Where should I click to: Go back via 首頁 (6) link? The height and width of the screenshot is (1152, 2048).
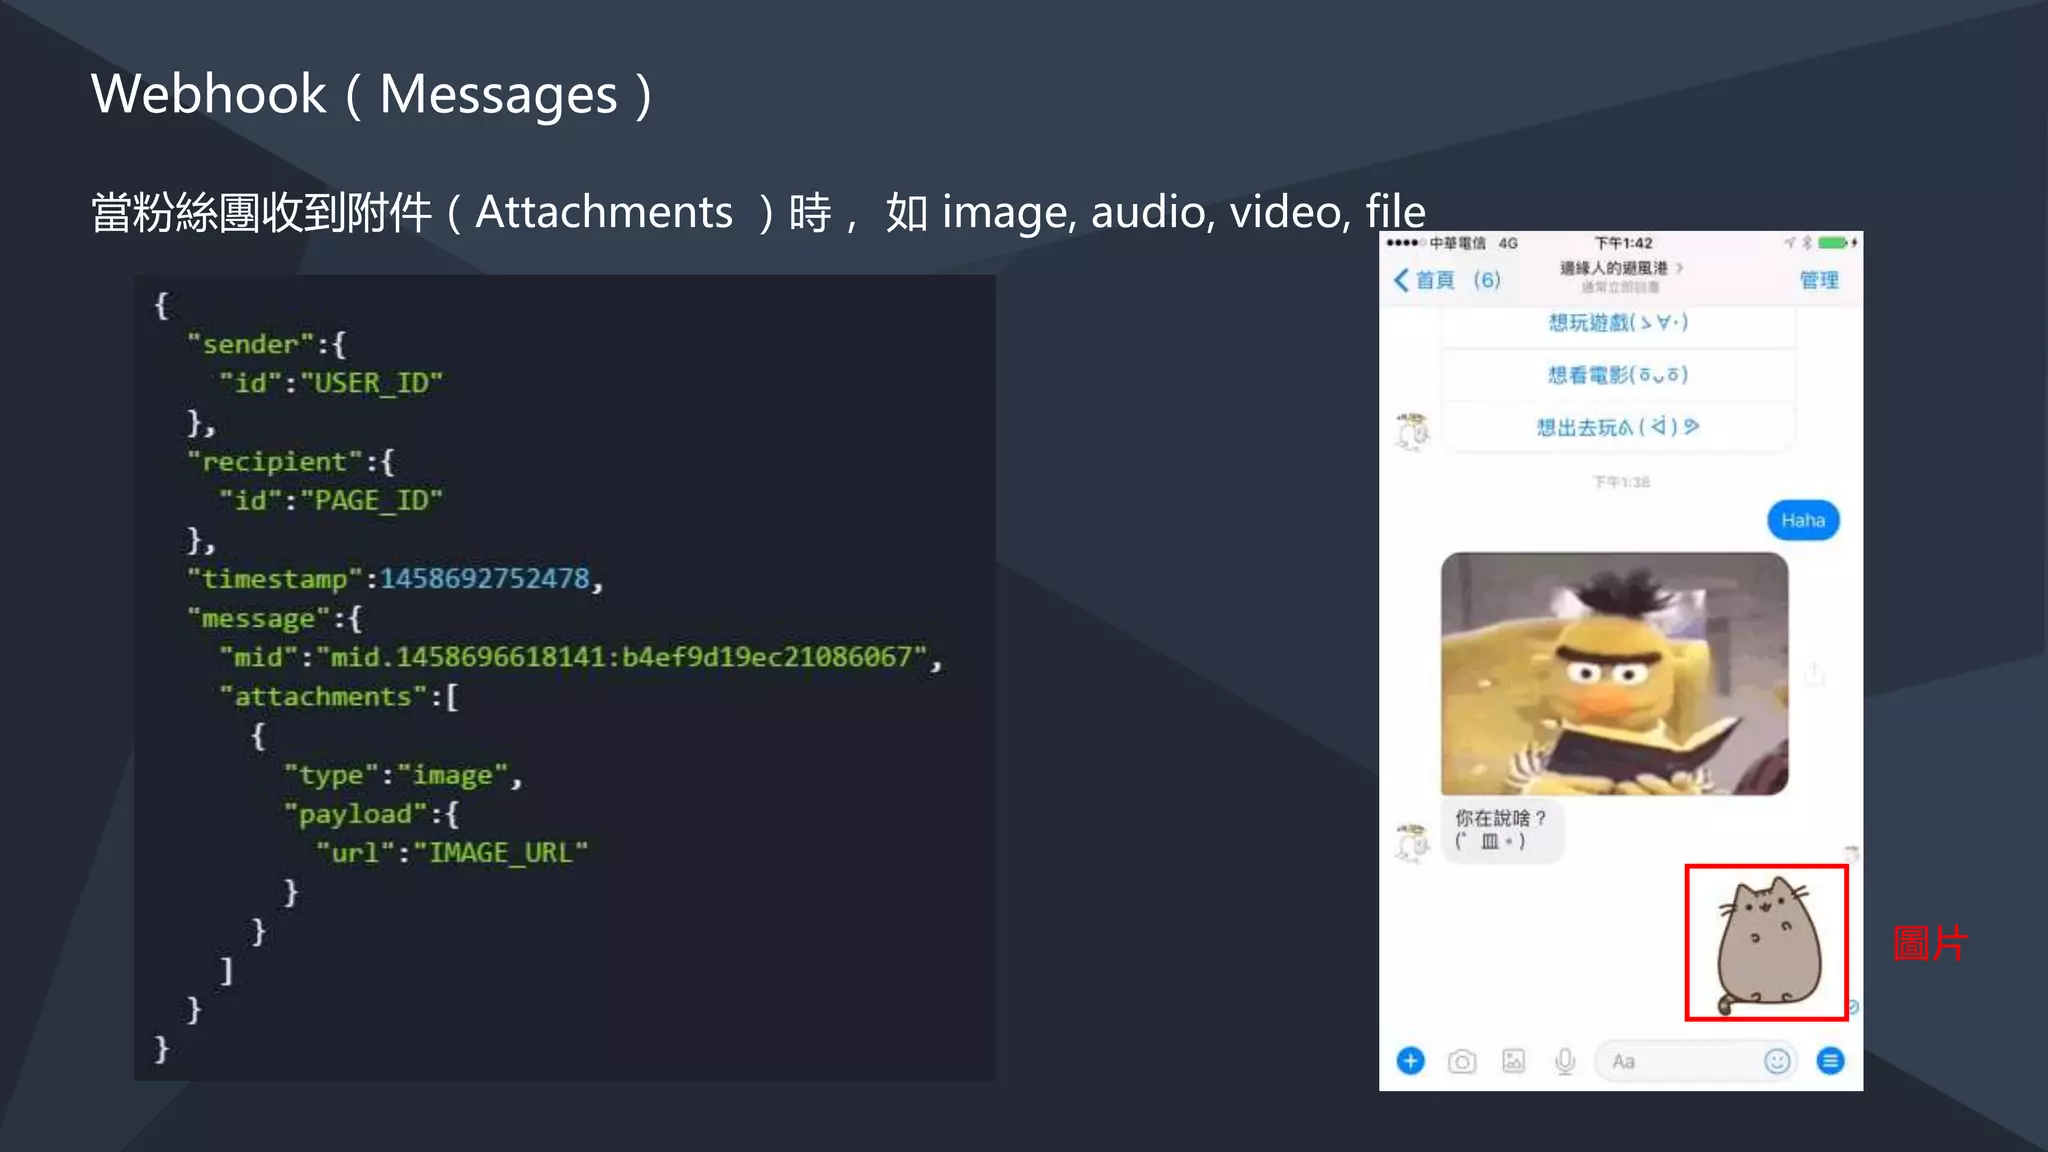pos(1447,280)
